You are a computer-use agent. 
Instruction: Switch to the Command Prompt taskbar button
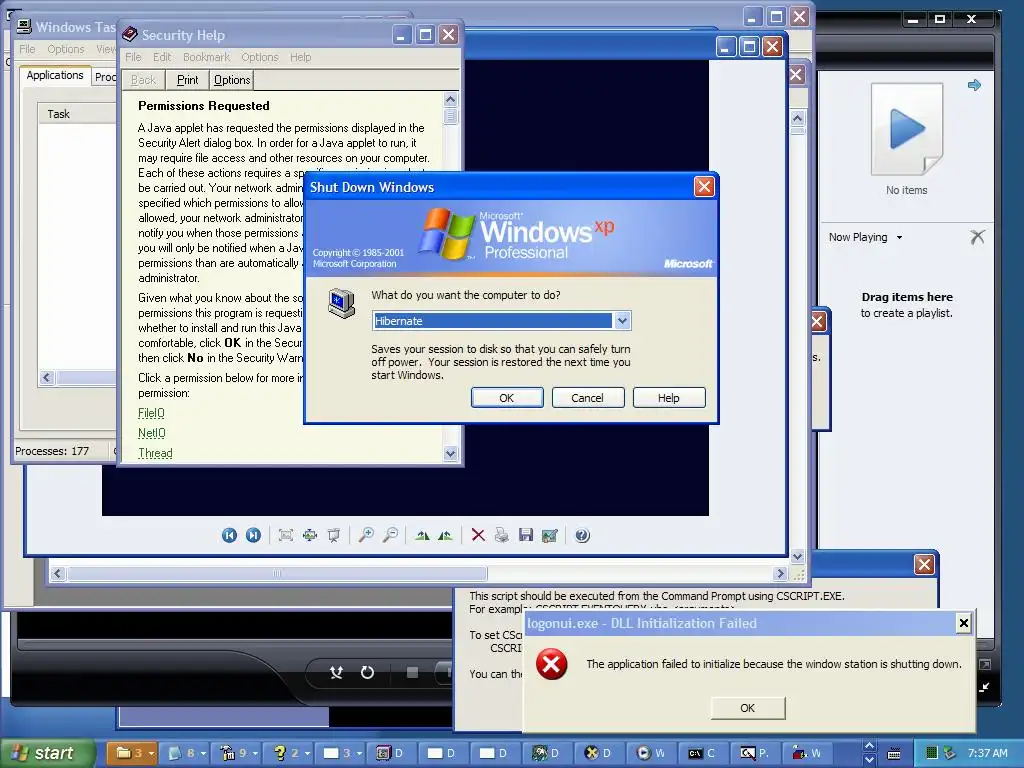pos(702,753)
